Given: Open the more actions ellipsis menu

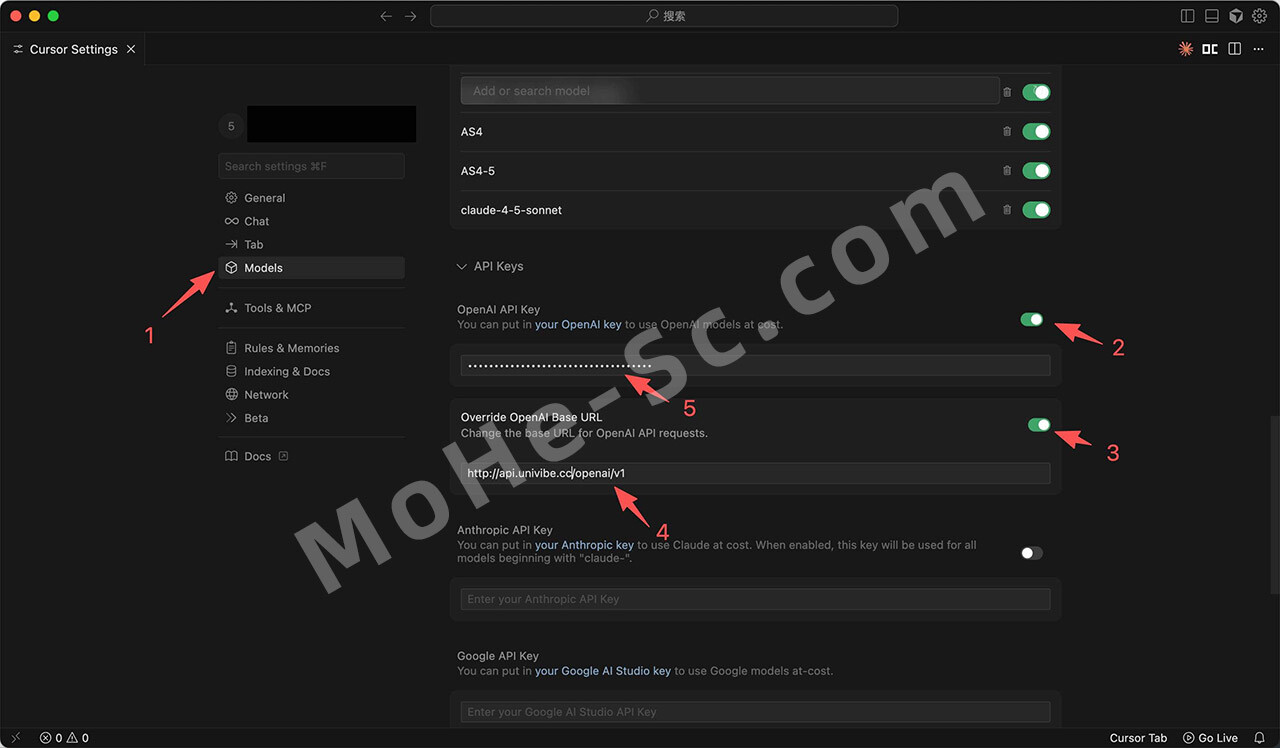Looking at the screenshot, I should click(1259, 49).
